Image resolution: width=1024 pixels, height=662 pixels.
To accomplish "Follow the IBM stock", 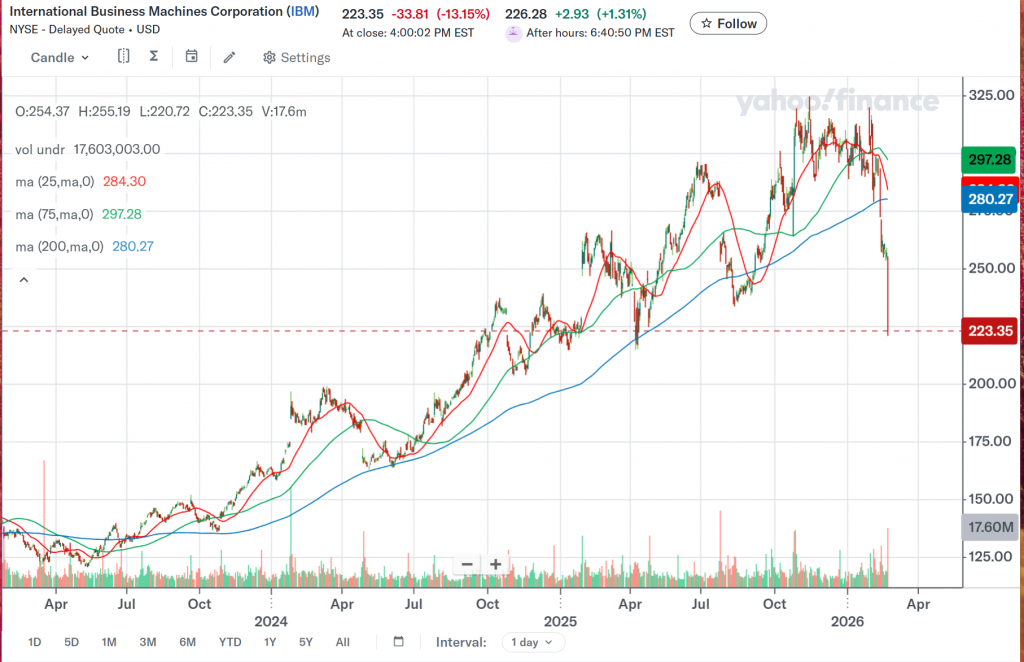I will coord(729,23).
